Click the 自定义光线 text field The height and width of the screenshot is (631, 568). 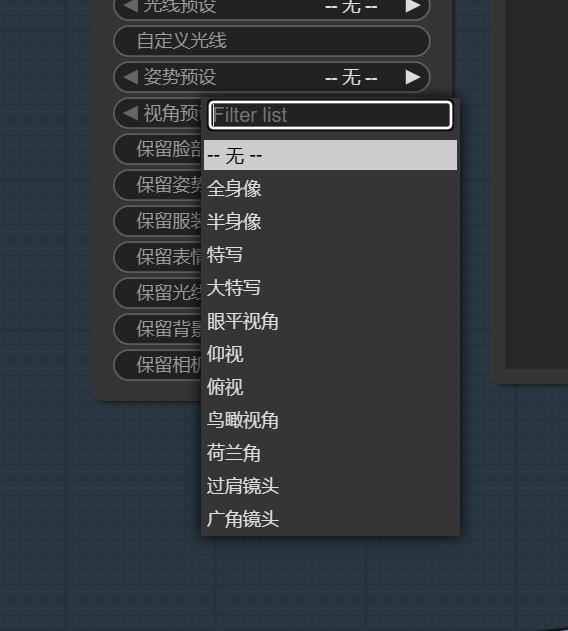point(272,41)
